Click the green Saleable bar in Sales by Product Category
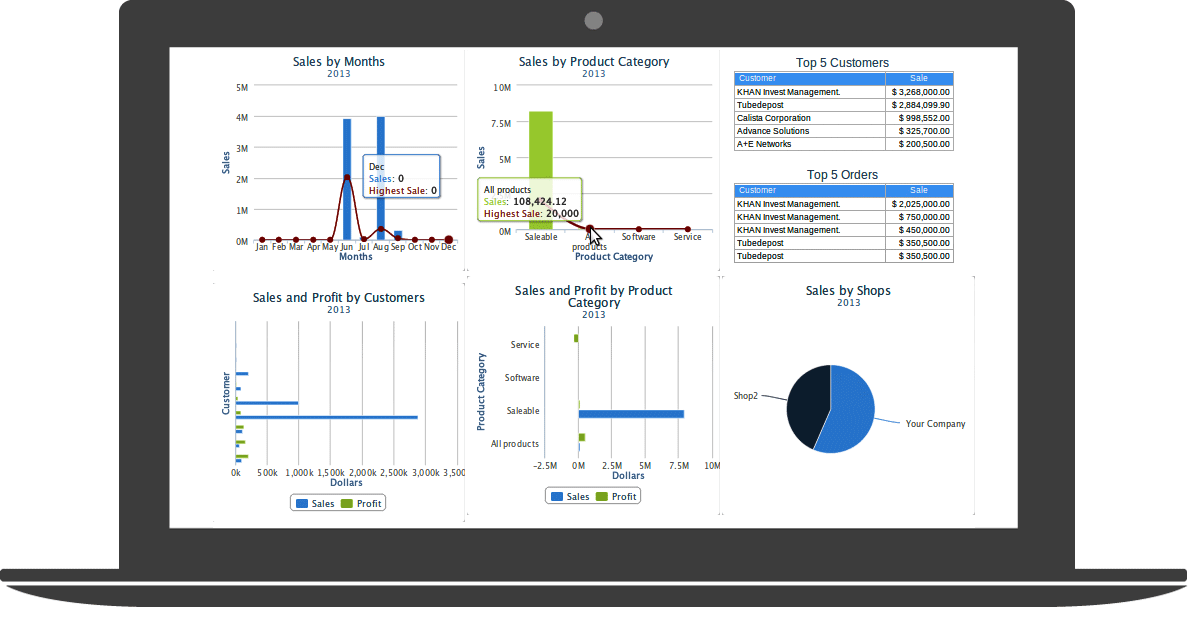The width and height of the screenshot is (1188, 620). coord(541,171)
